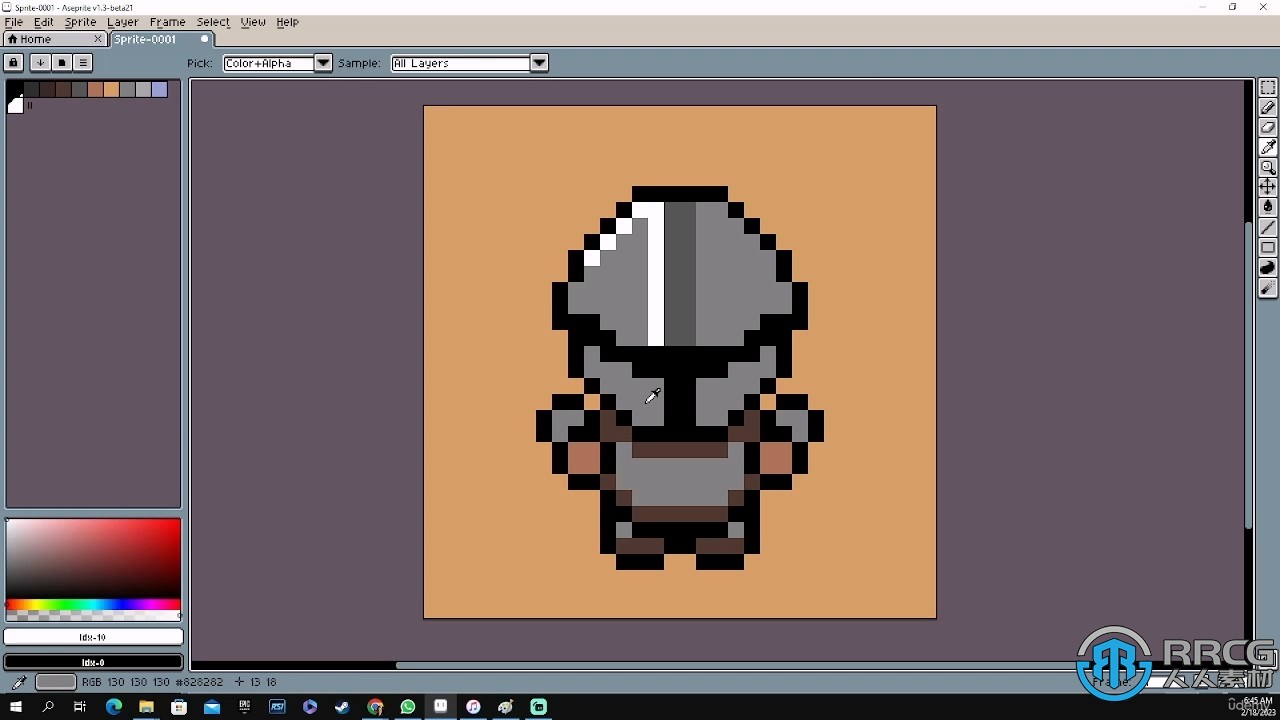
Task: Select the Contour tool
Action: coord(1268,268)
